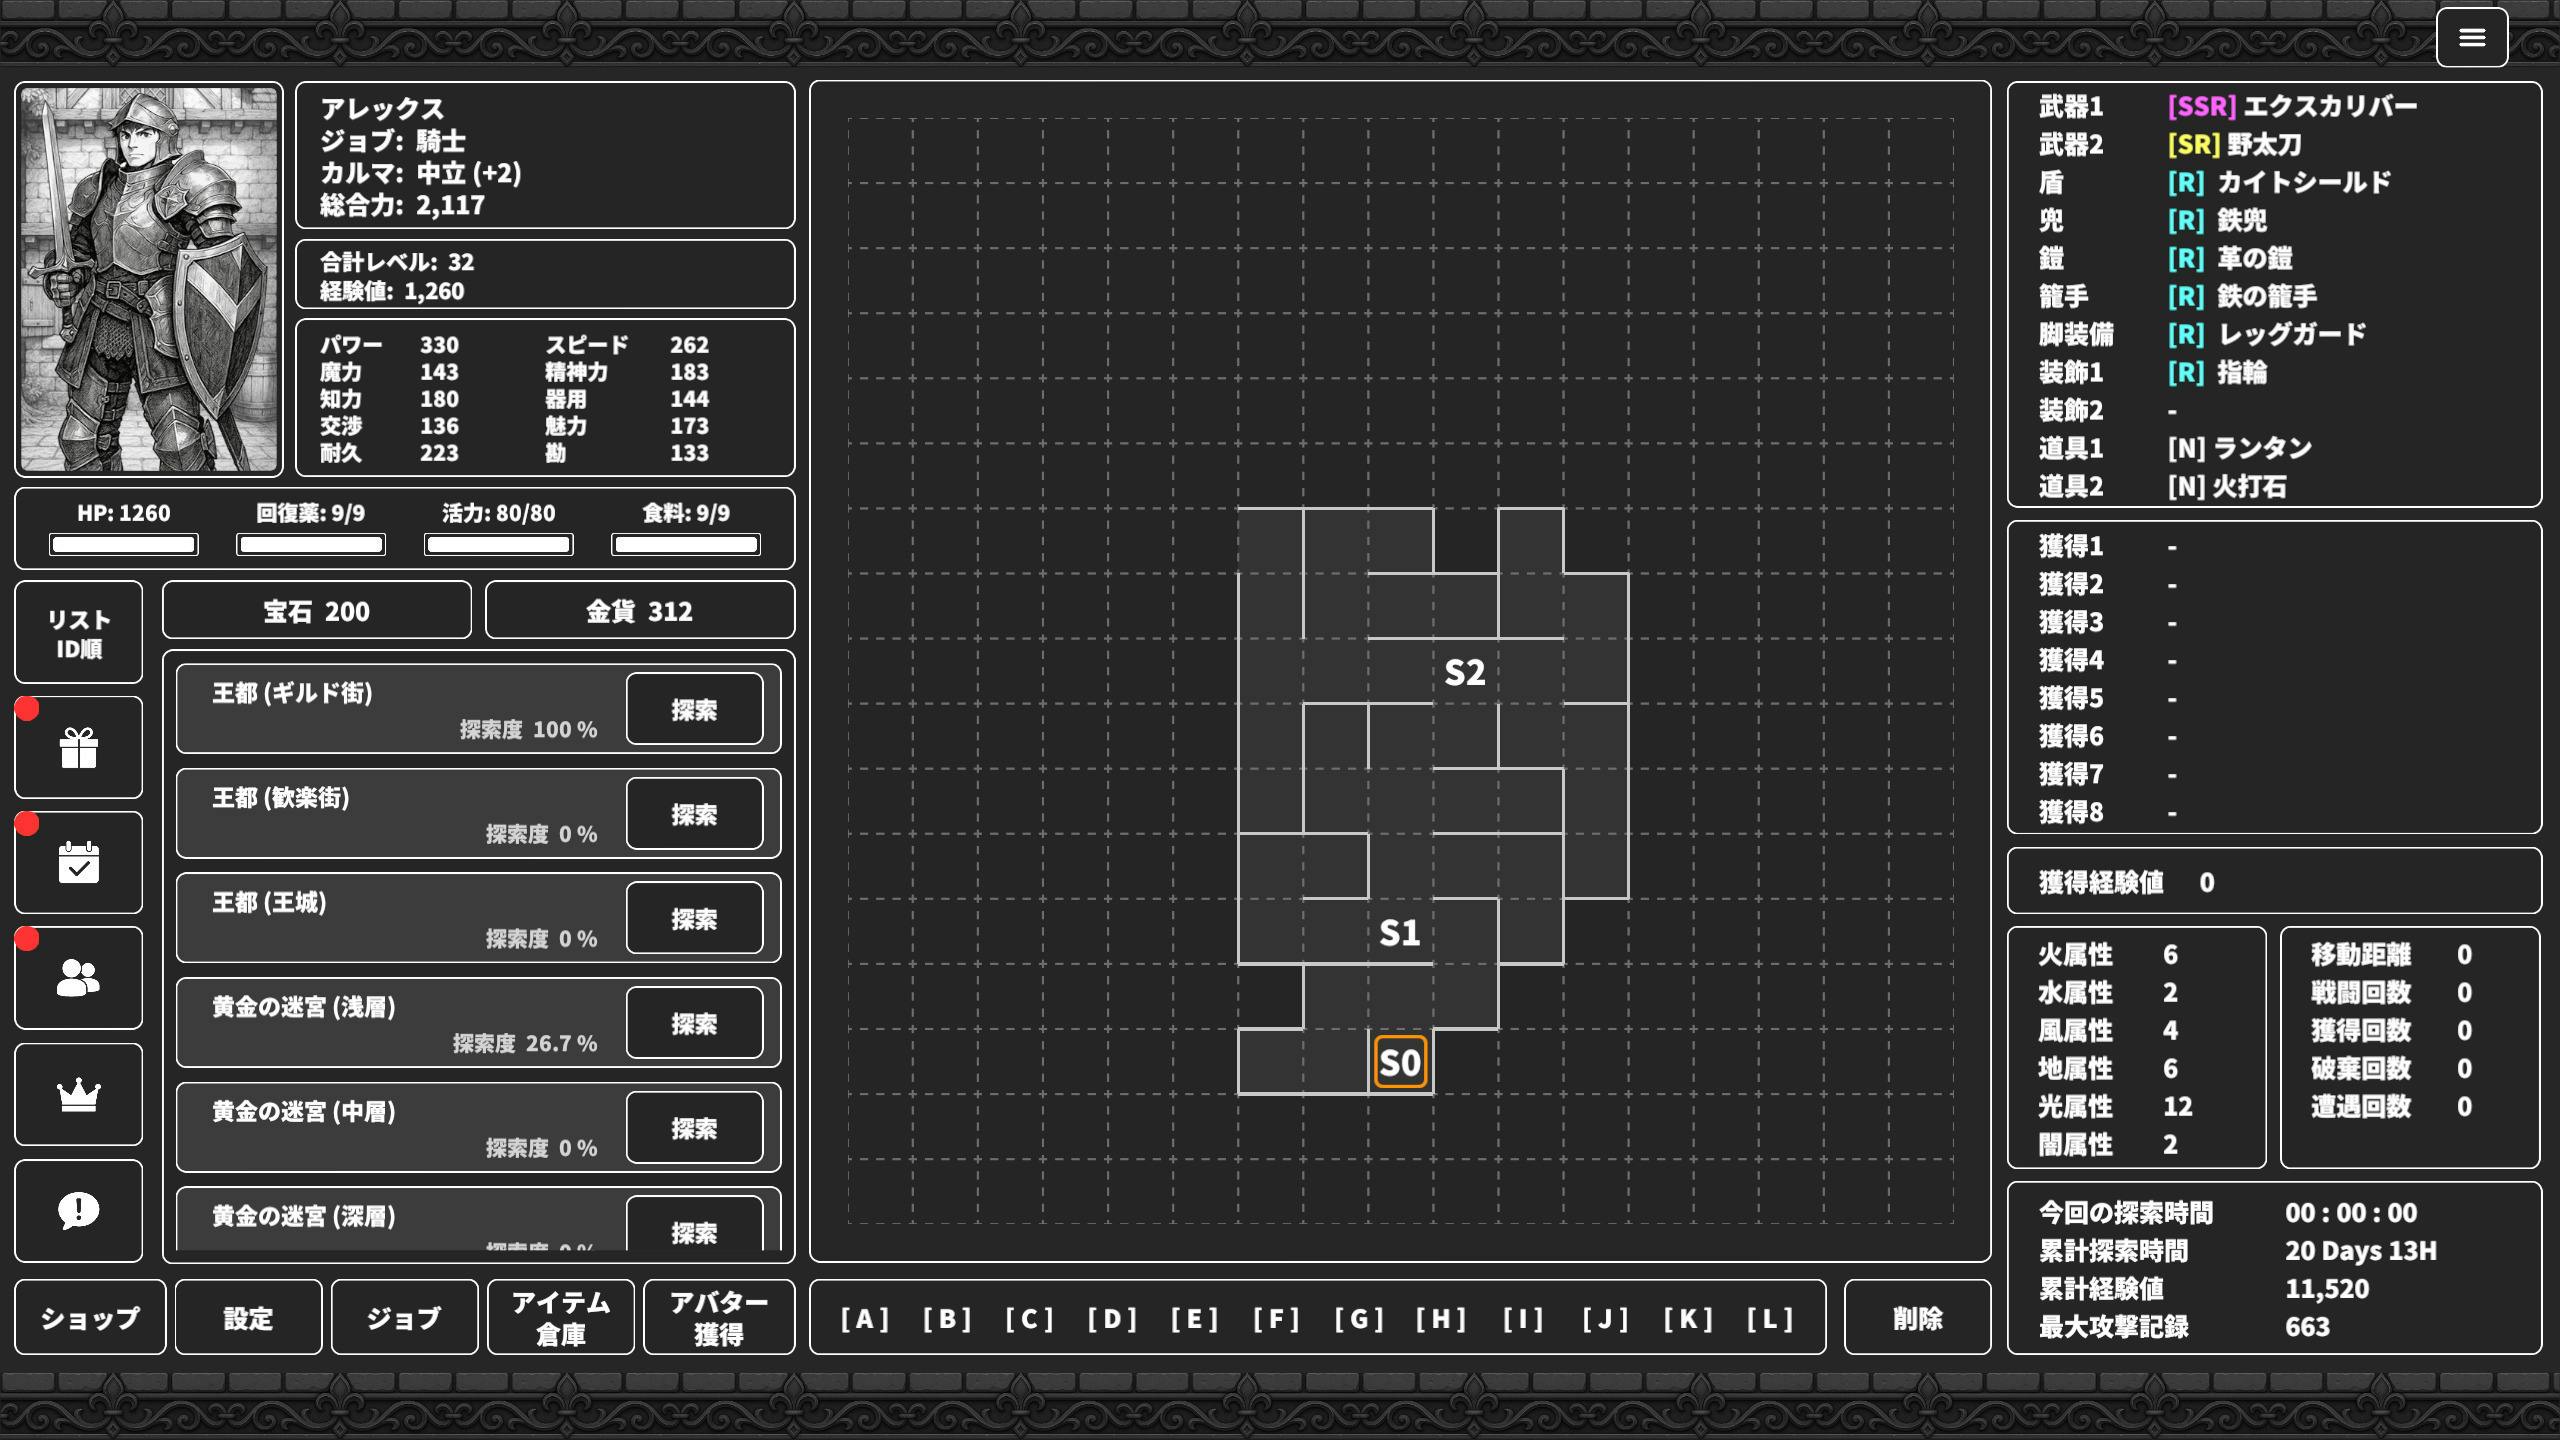The image size is (2560, 1440).
Task: Click the 削除 delete button
Action: click(x=1917, y=1318)
